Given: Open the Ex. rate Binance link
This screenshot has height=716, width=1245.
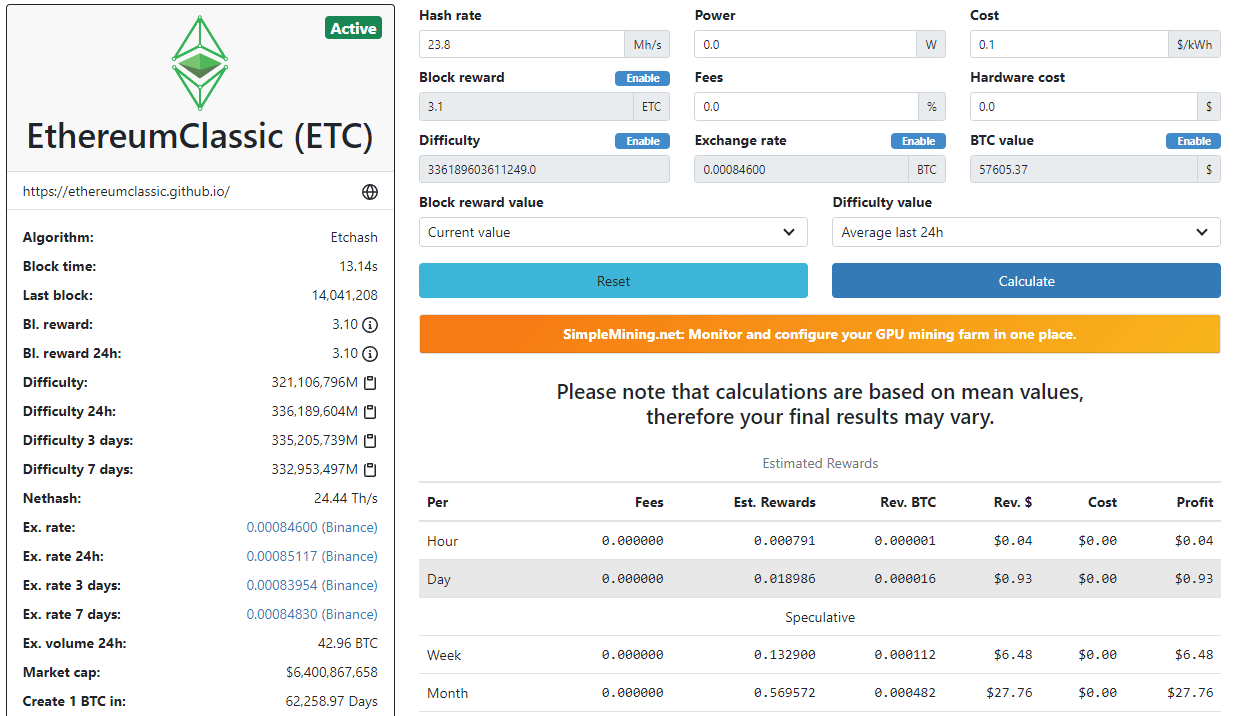Looking at the screenshot, I should [312, 528].
